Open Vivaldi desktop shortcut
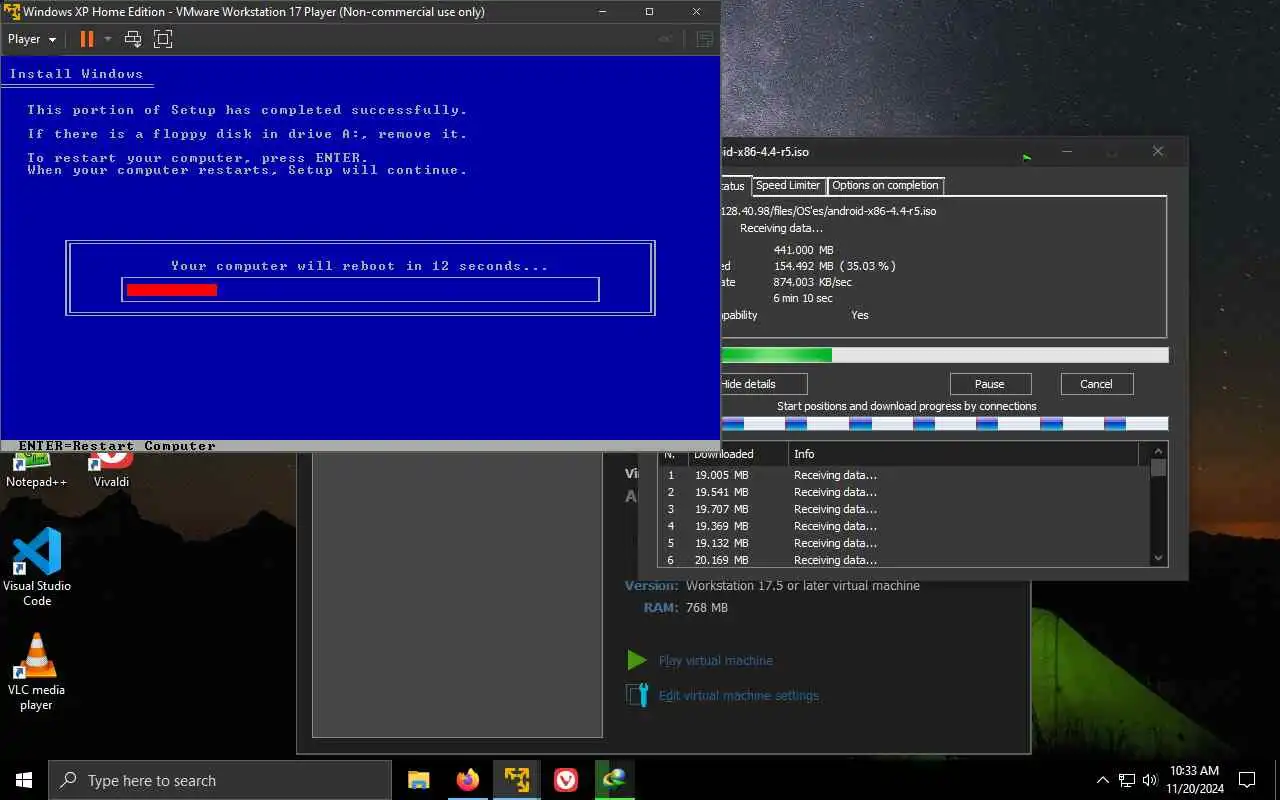Image resolution: width=1280 pixels, height=800 pixels. [x=111, y=470]
